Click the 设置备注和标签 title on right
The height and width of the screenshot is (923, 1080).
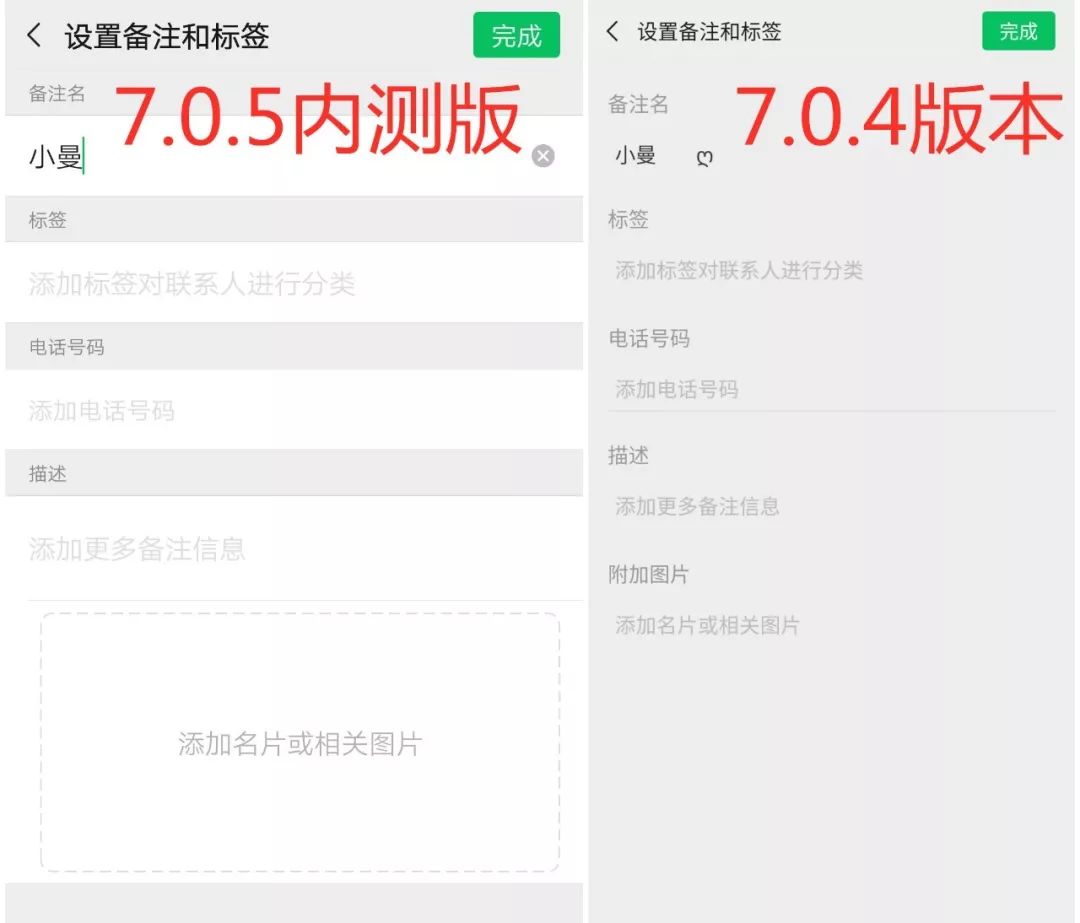coord(709,32)
